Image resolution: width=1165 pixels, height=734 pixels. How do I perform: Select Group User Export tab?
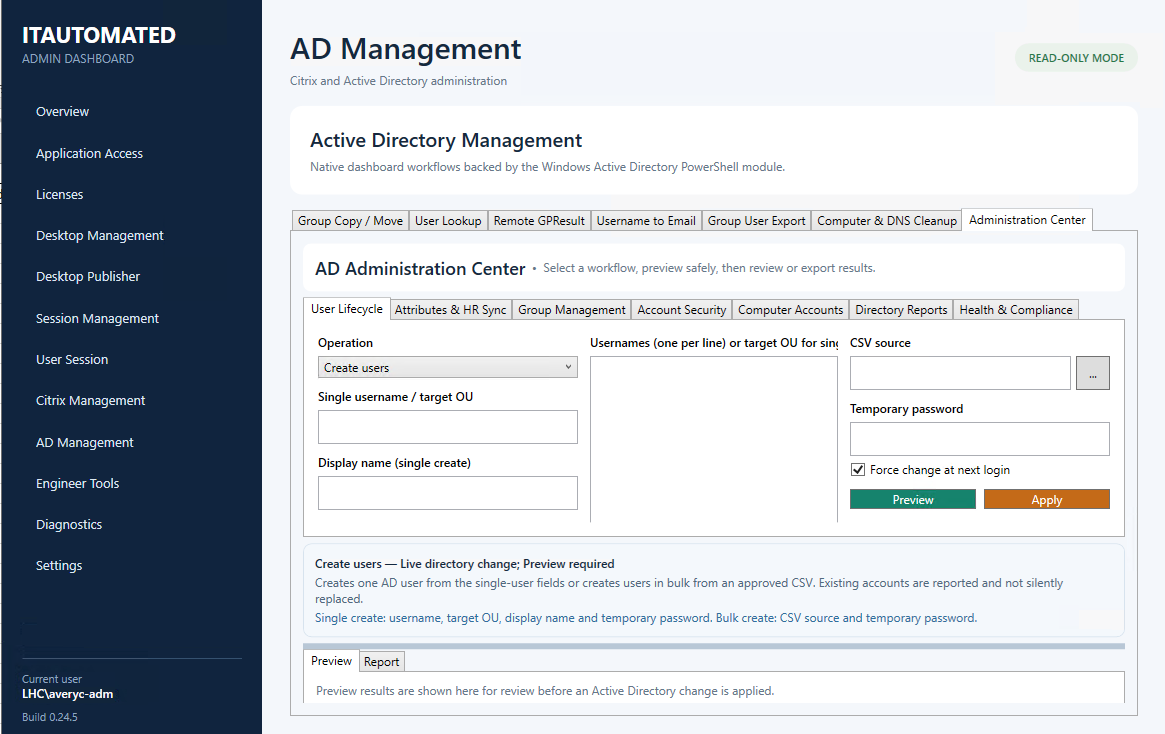click(x=756, y=221)
